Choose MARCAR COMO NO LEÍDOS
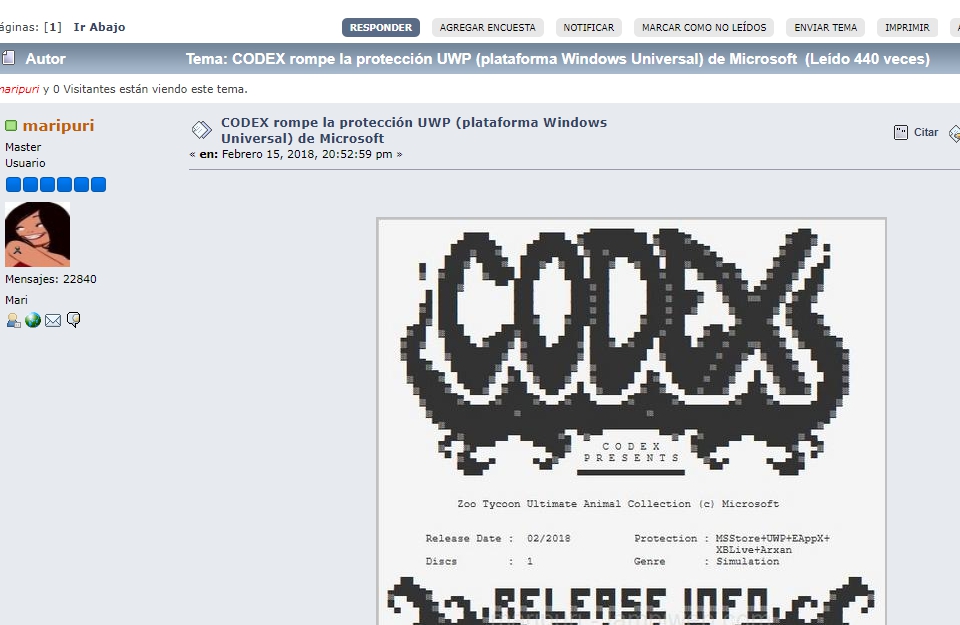 point(703,28)
